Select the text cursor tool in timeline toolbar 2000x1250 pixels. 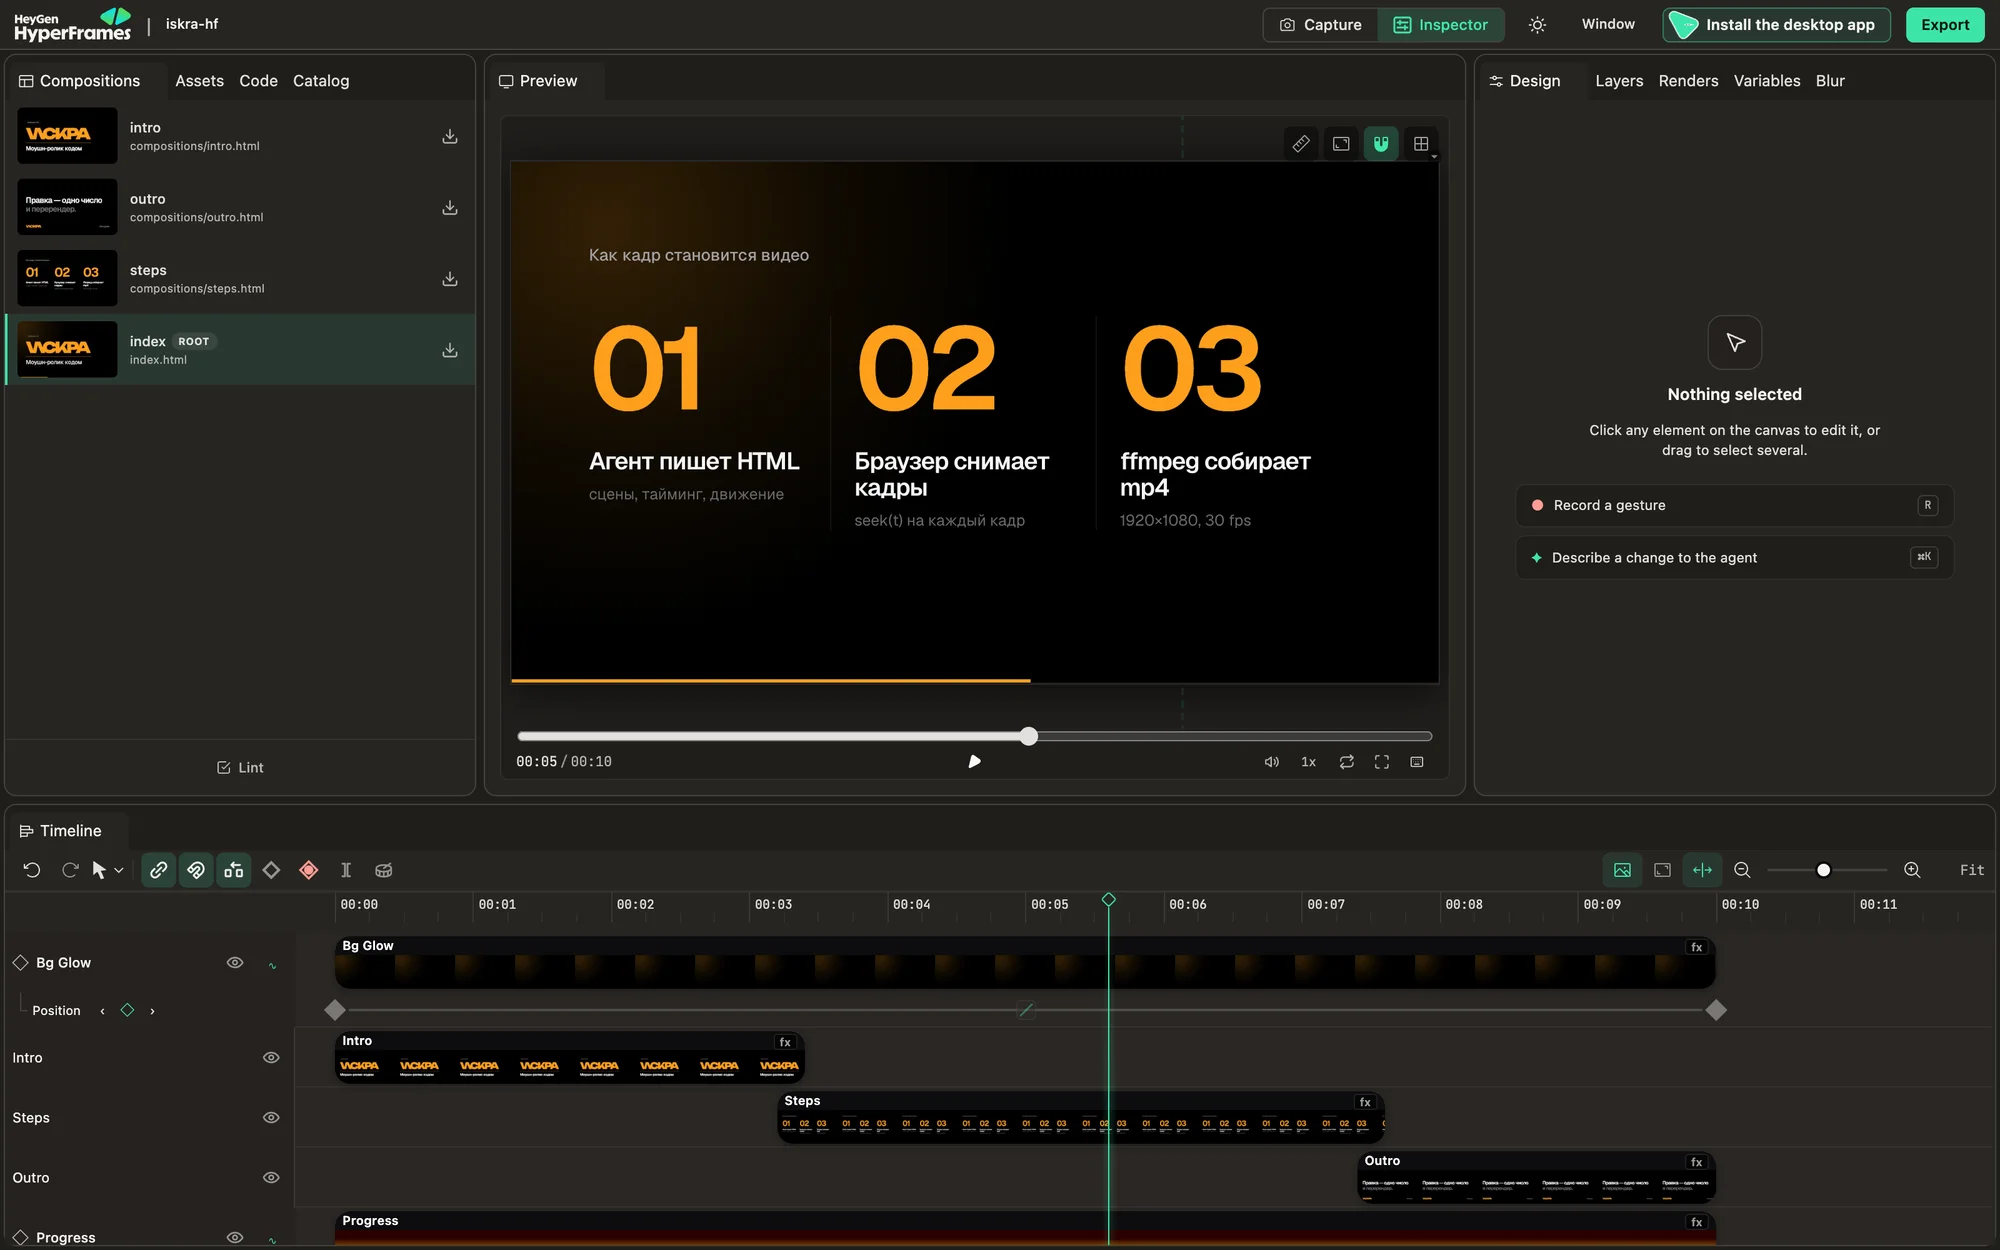[346, 870]
